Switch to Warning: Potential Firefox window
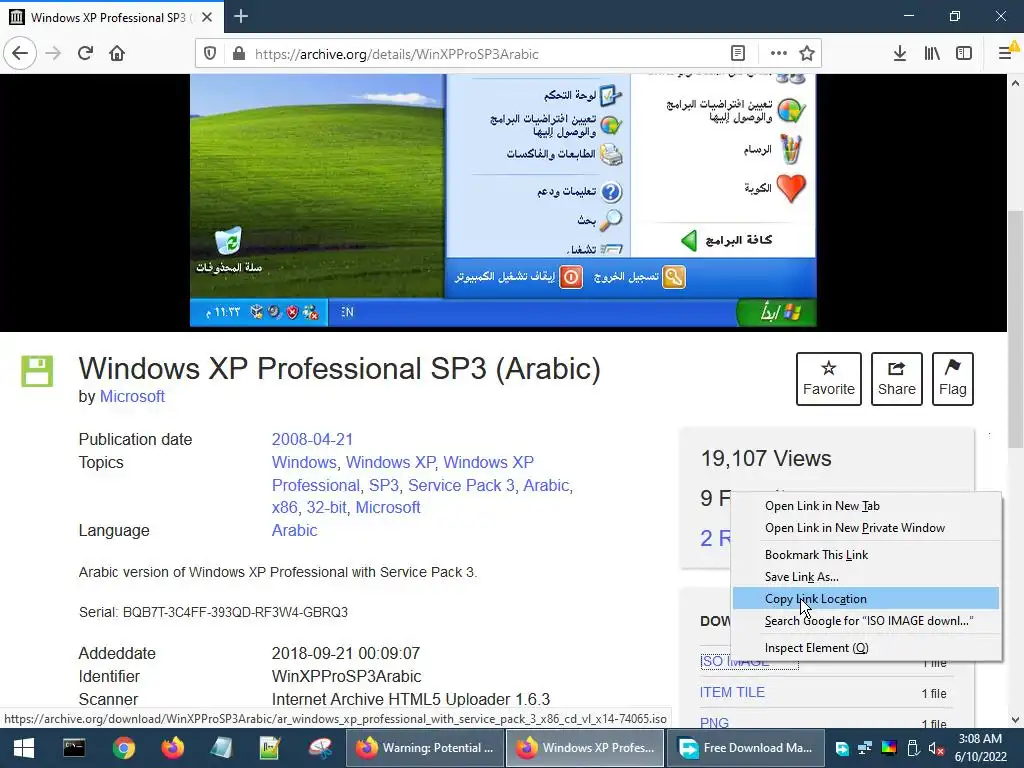Screen dimensions: 1024x768 pyautogui.click(x=424, y=748)
